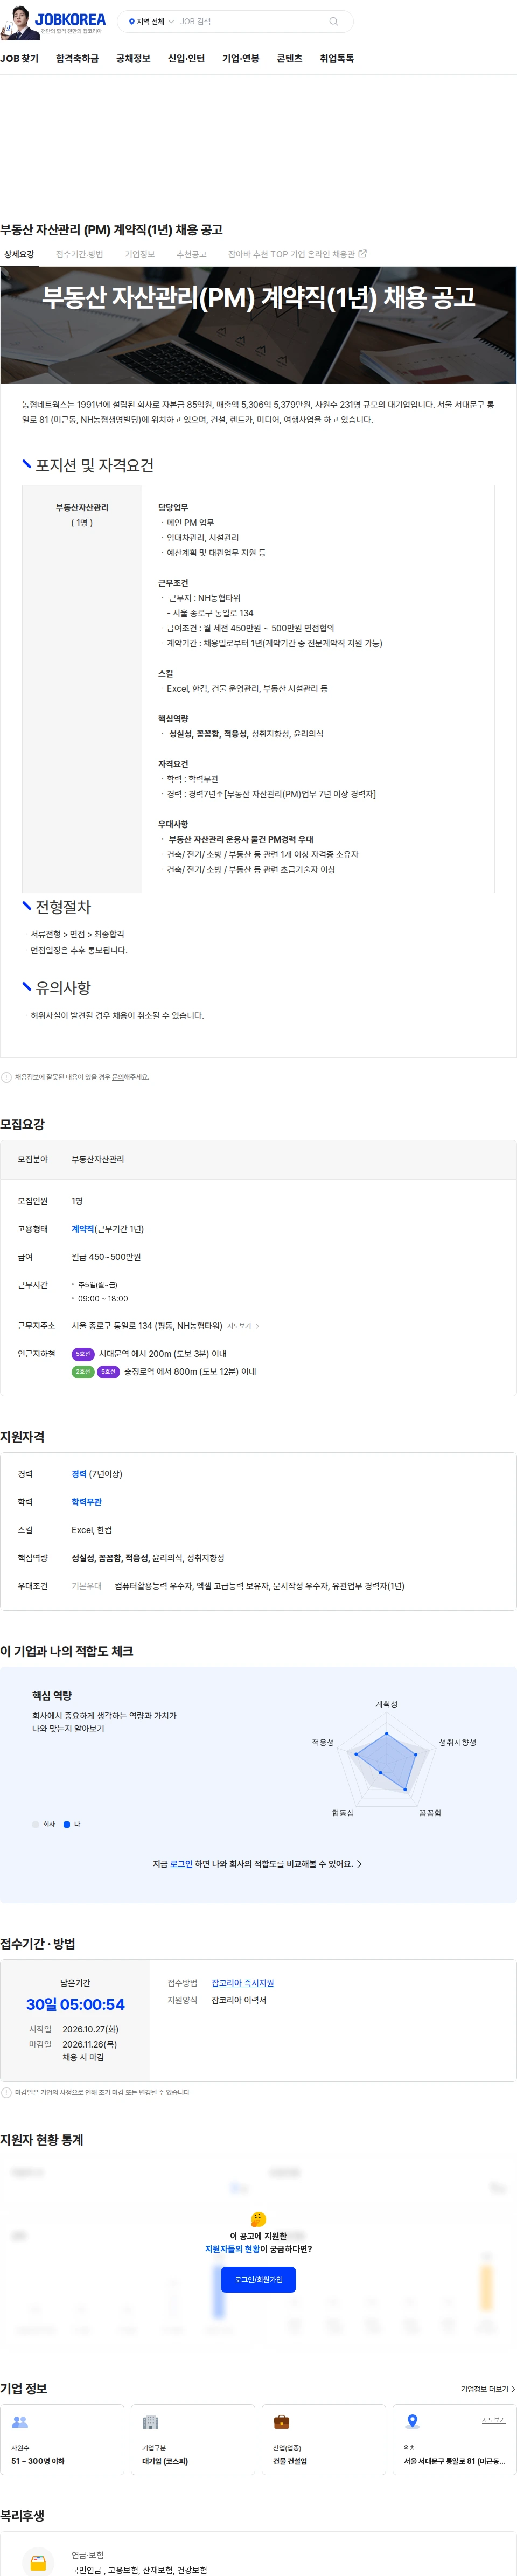Click the location pin icon in search
Screen dimensions: 517x2576
coord(131,21)
